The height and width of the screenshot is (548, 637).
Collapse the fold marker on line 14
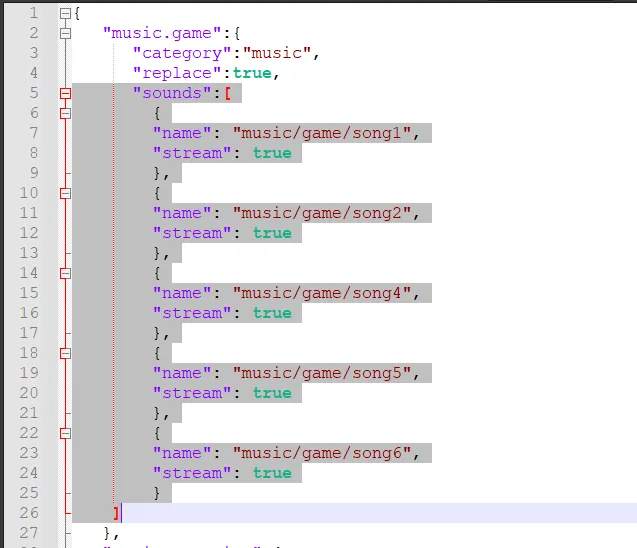click(66, 273)
